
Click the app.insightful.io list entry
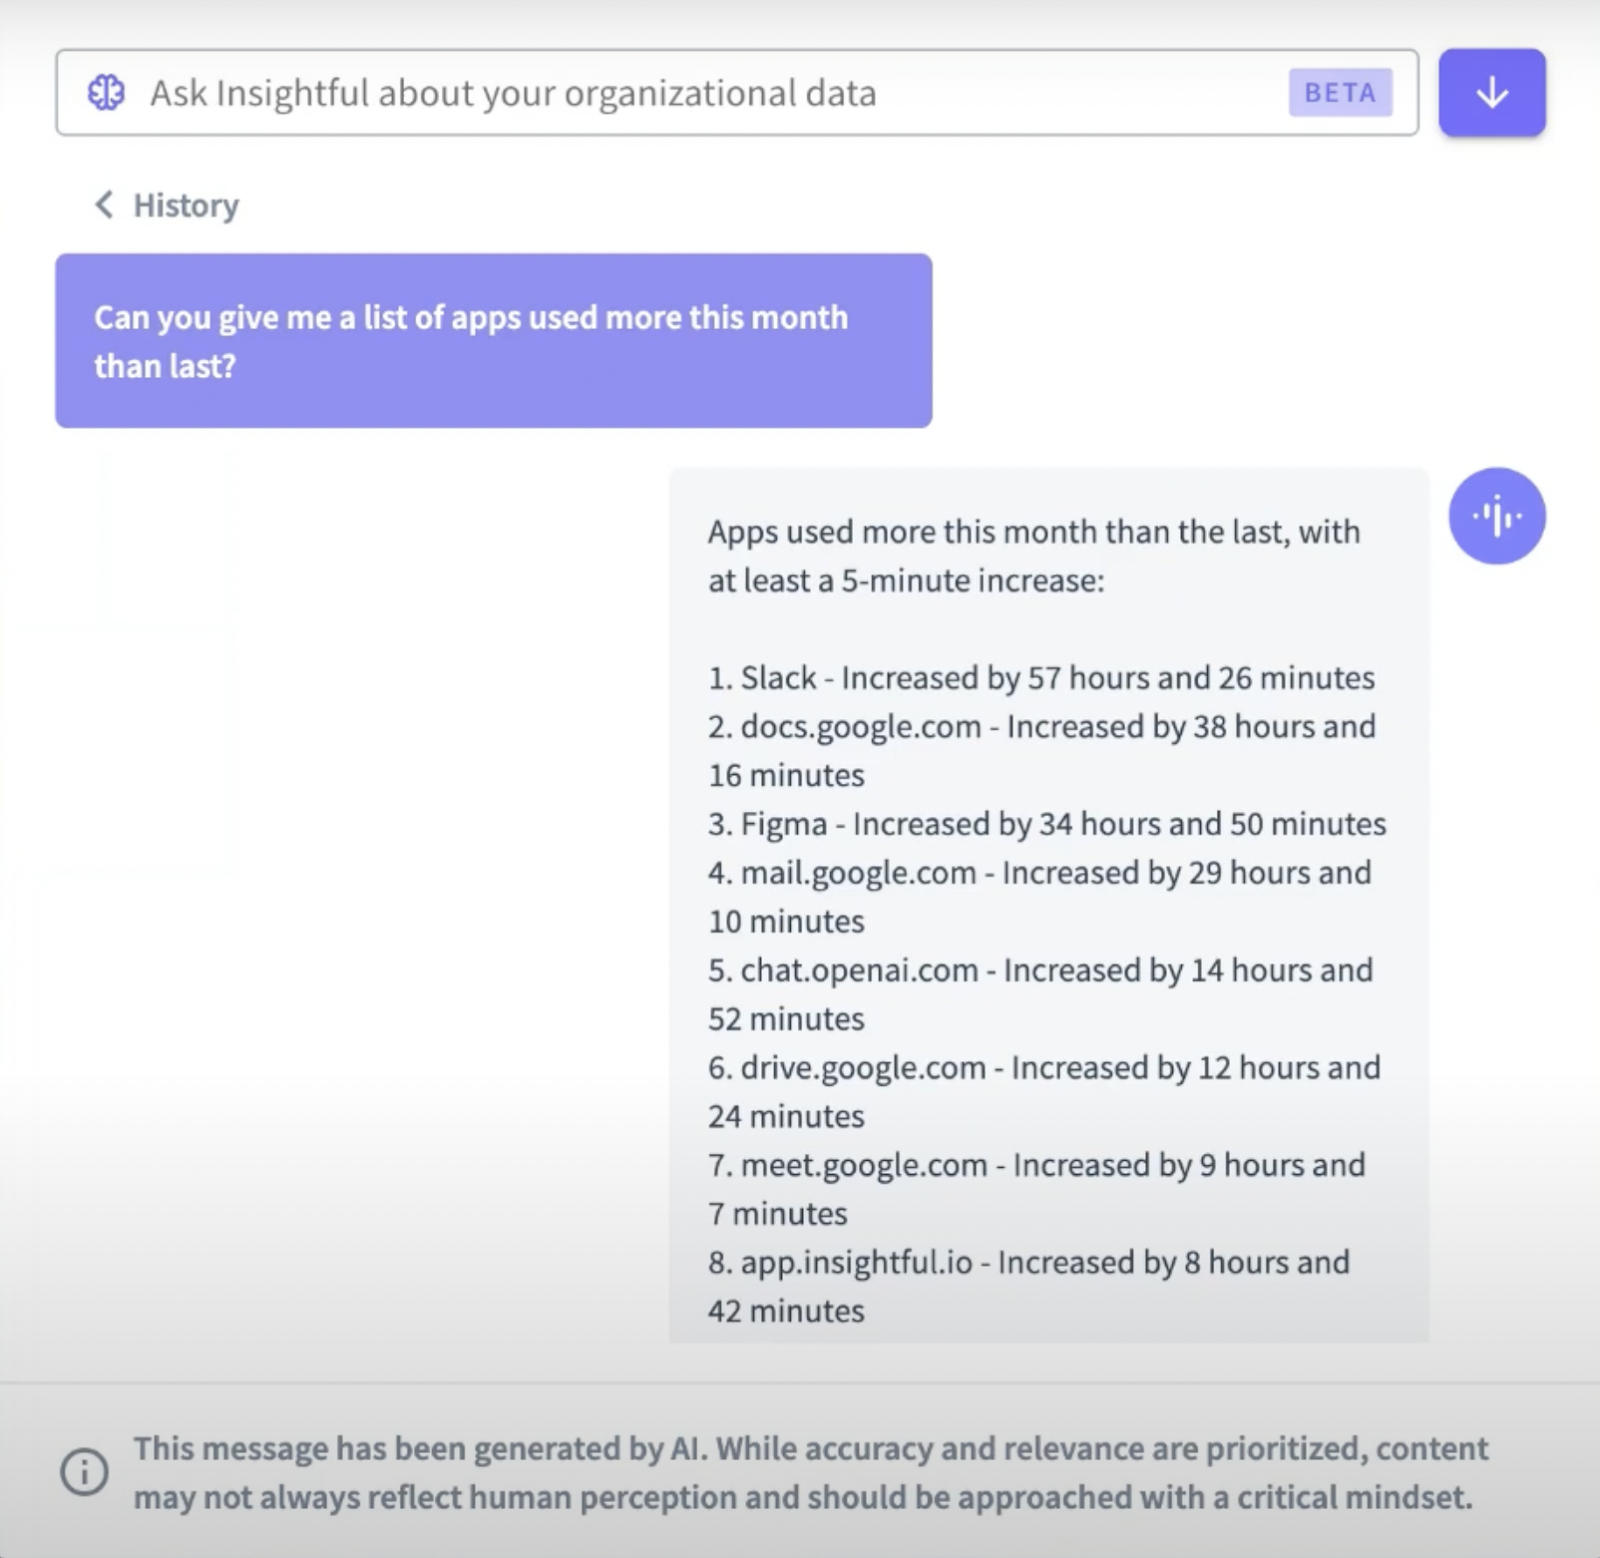(1028, 1286)
